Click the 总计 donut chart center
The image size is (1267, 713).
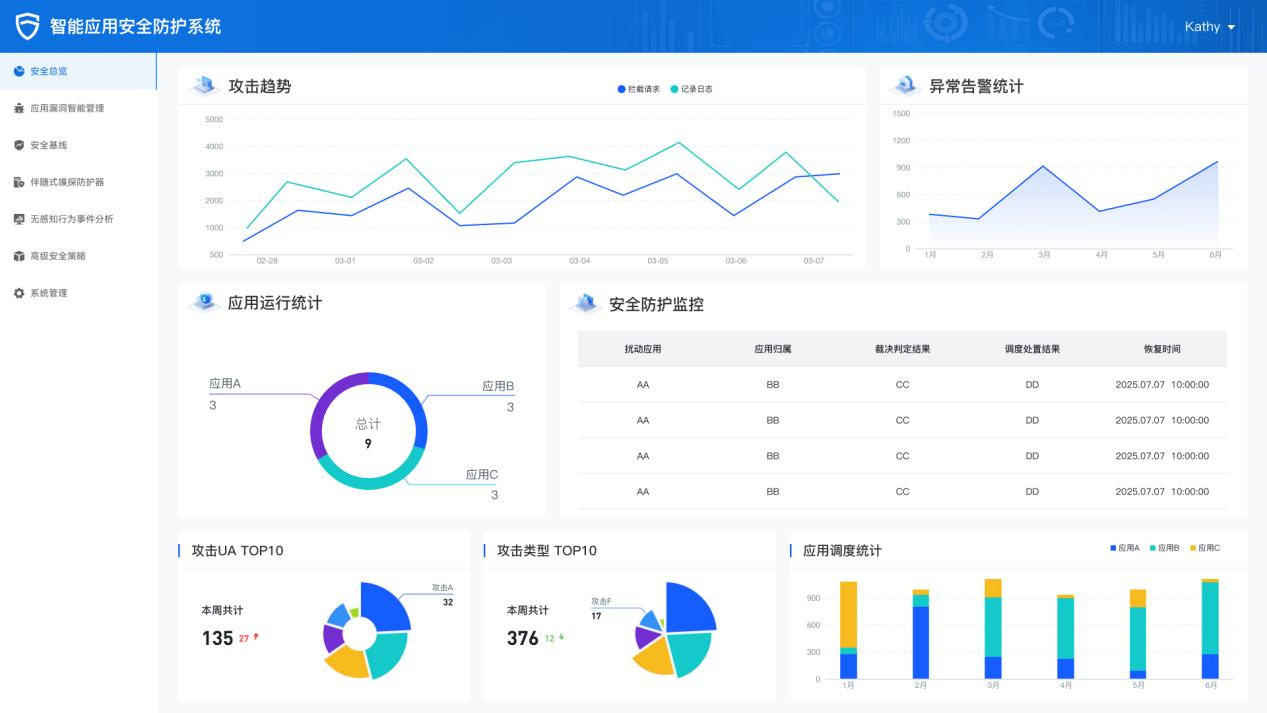tap(368, 432)
